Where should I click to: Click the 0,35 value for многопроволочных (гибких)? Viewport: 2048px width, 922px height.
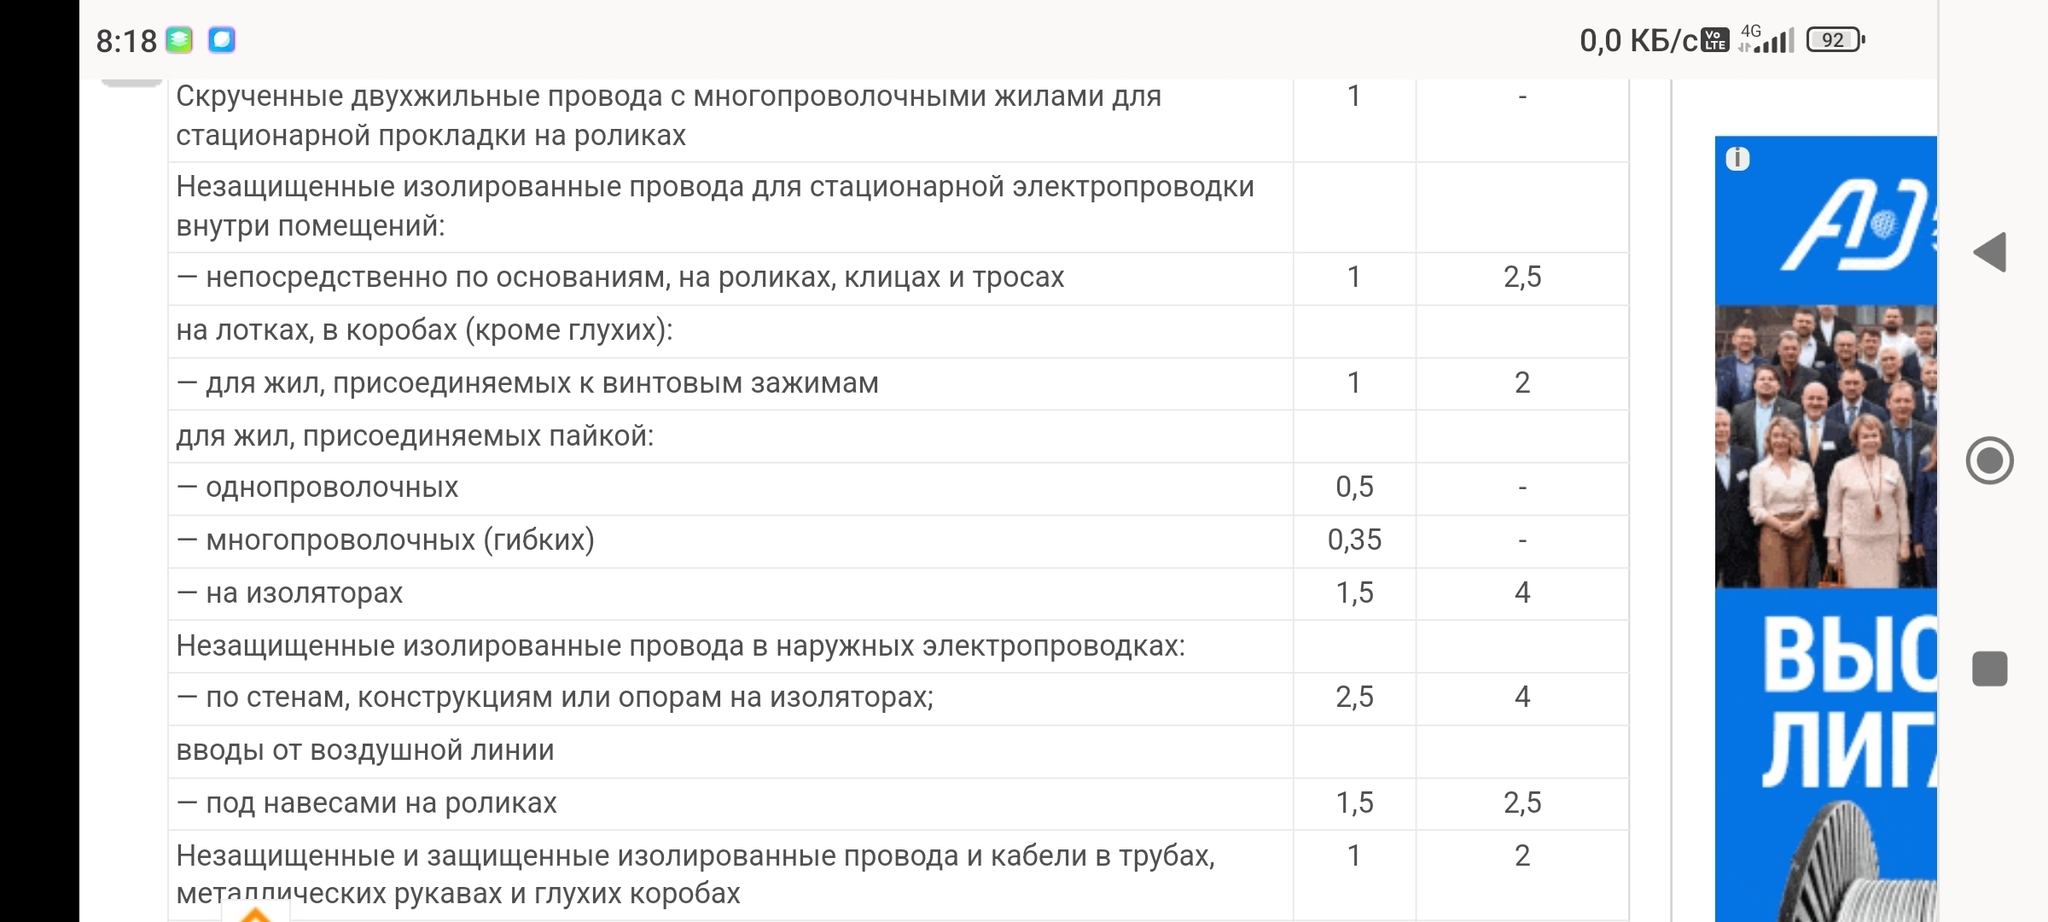pos(1354,540)
